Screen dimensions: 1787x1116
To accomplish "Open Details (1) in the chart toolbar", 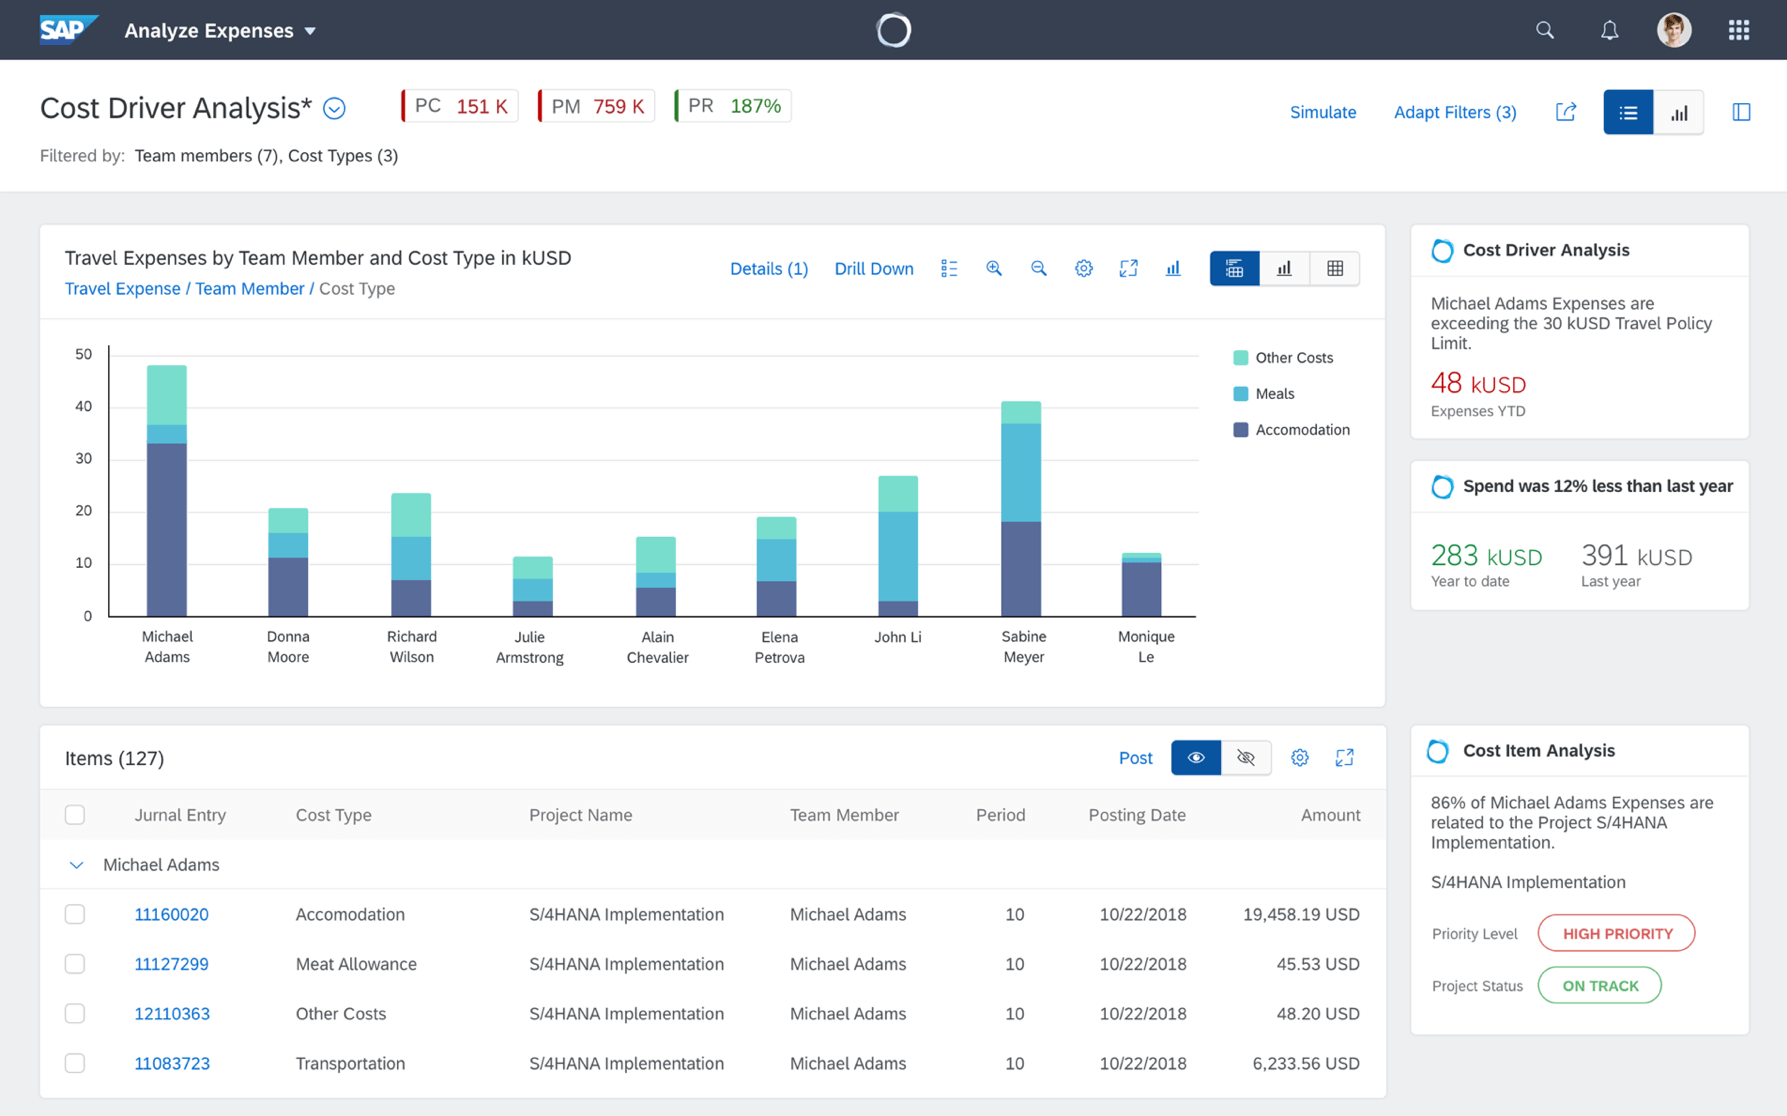I will pos(768,268).
